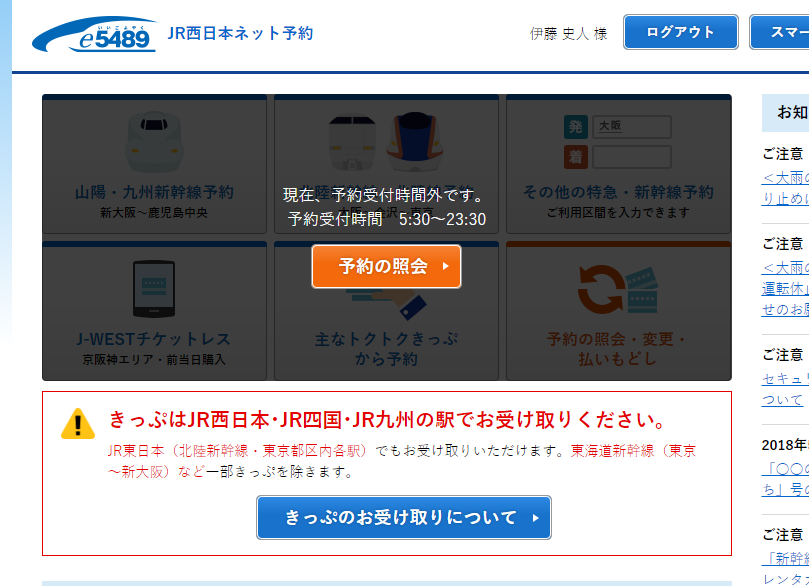
Task: Click the empty arrival station field
Action: 632,157
